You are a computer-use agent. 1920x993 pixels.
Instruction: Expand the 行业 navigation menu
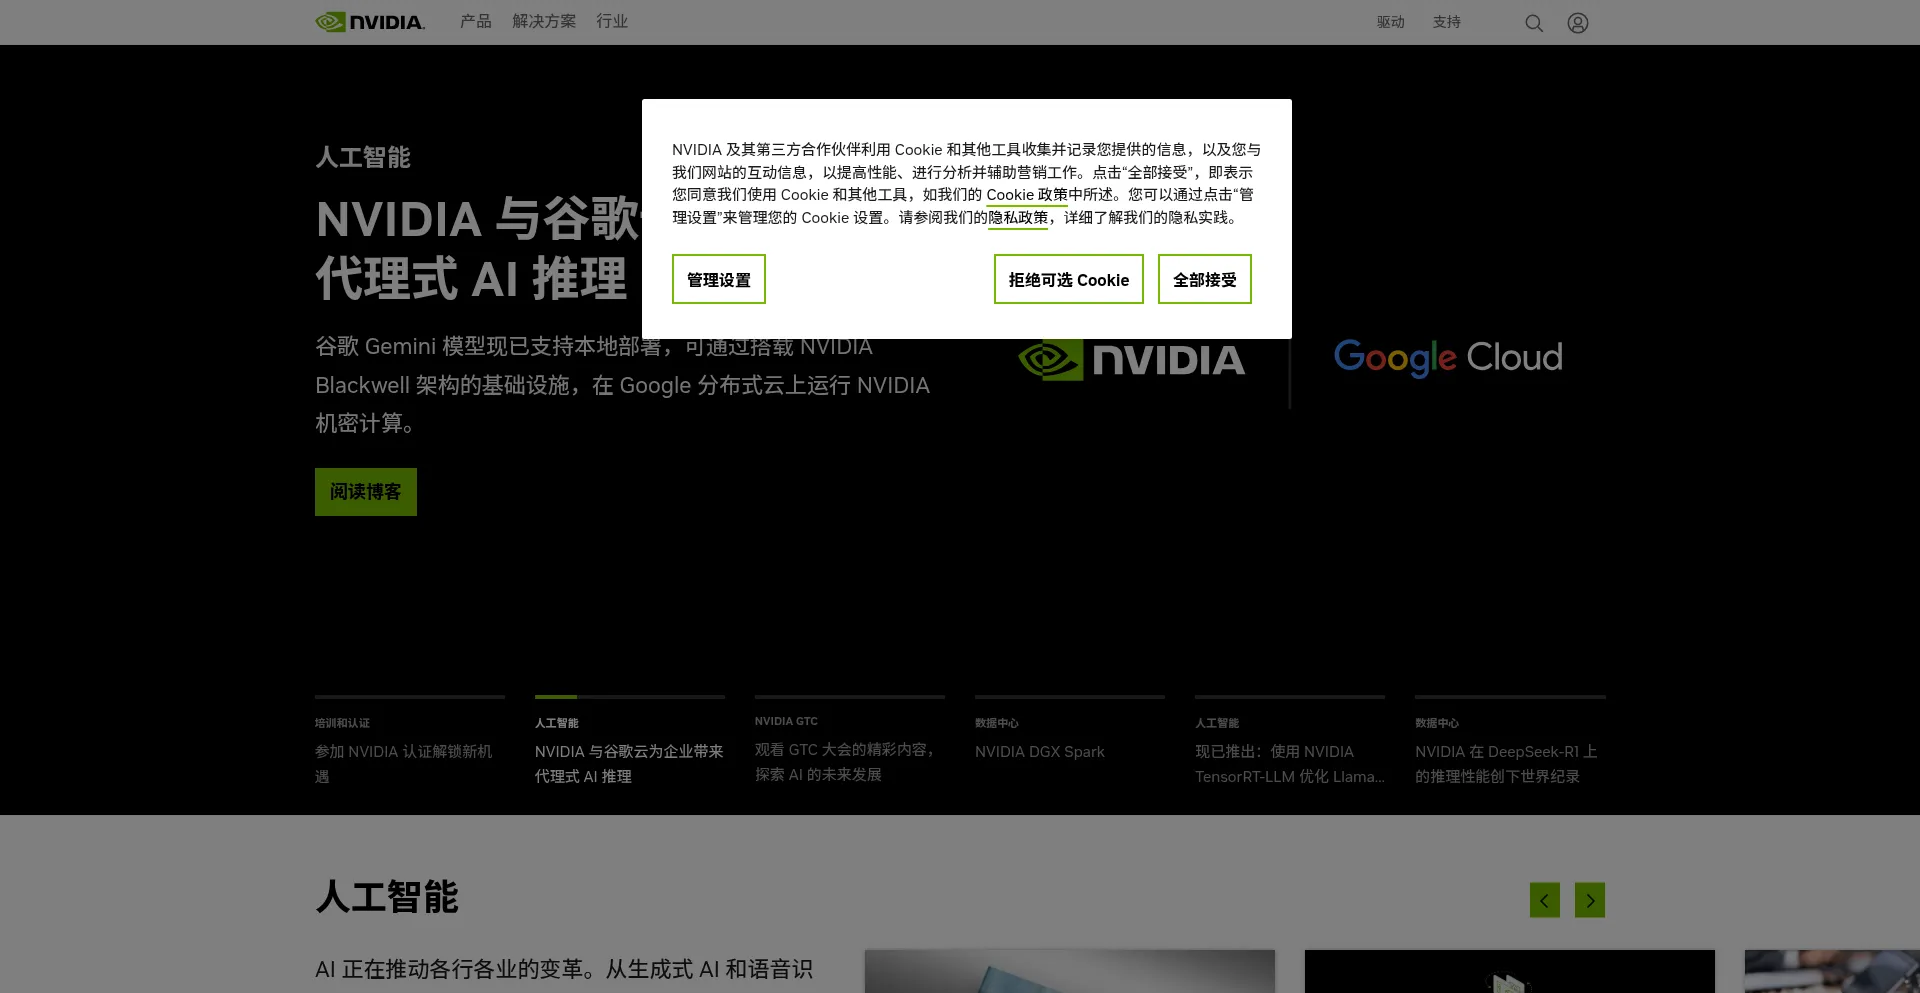(612, 22)
